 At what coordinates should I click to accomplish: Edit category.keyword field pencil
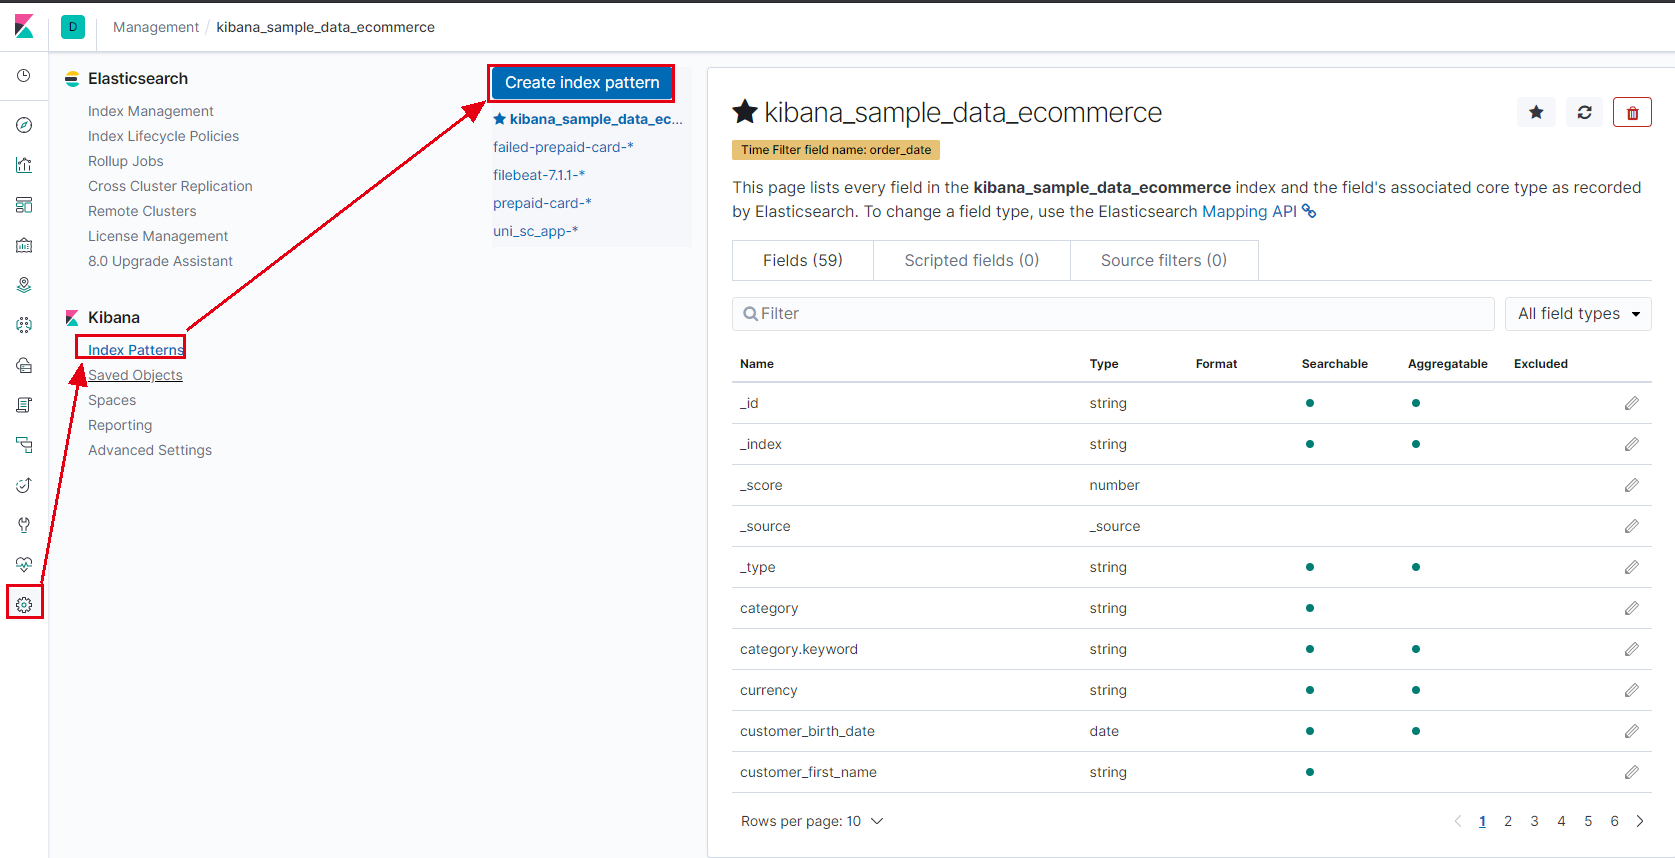[1632, 649]
